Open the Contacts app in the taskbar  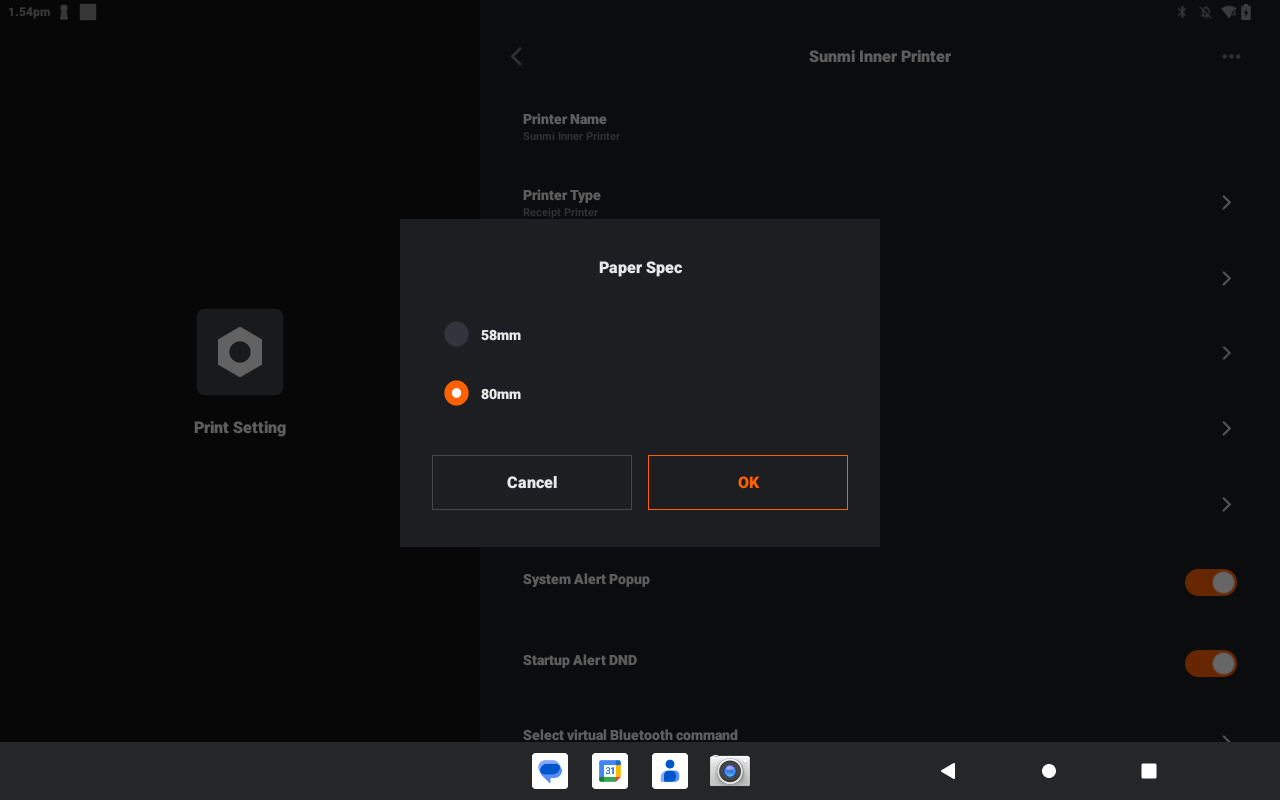coord(670,771)
